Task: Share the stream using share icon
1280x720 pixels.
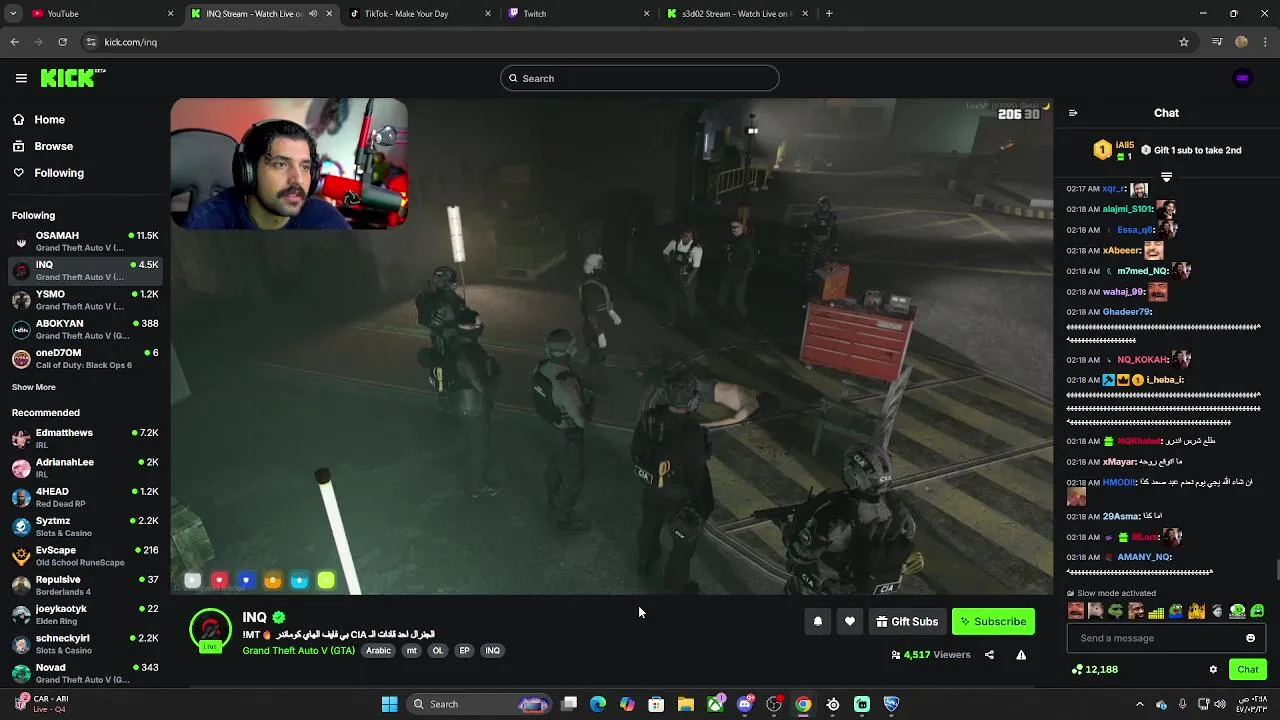Action: pos(989,655)
